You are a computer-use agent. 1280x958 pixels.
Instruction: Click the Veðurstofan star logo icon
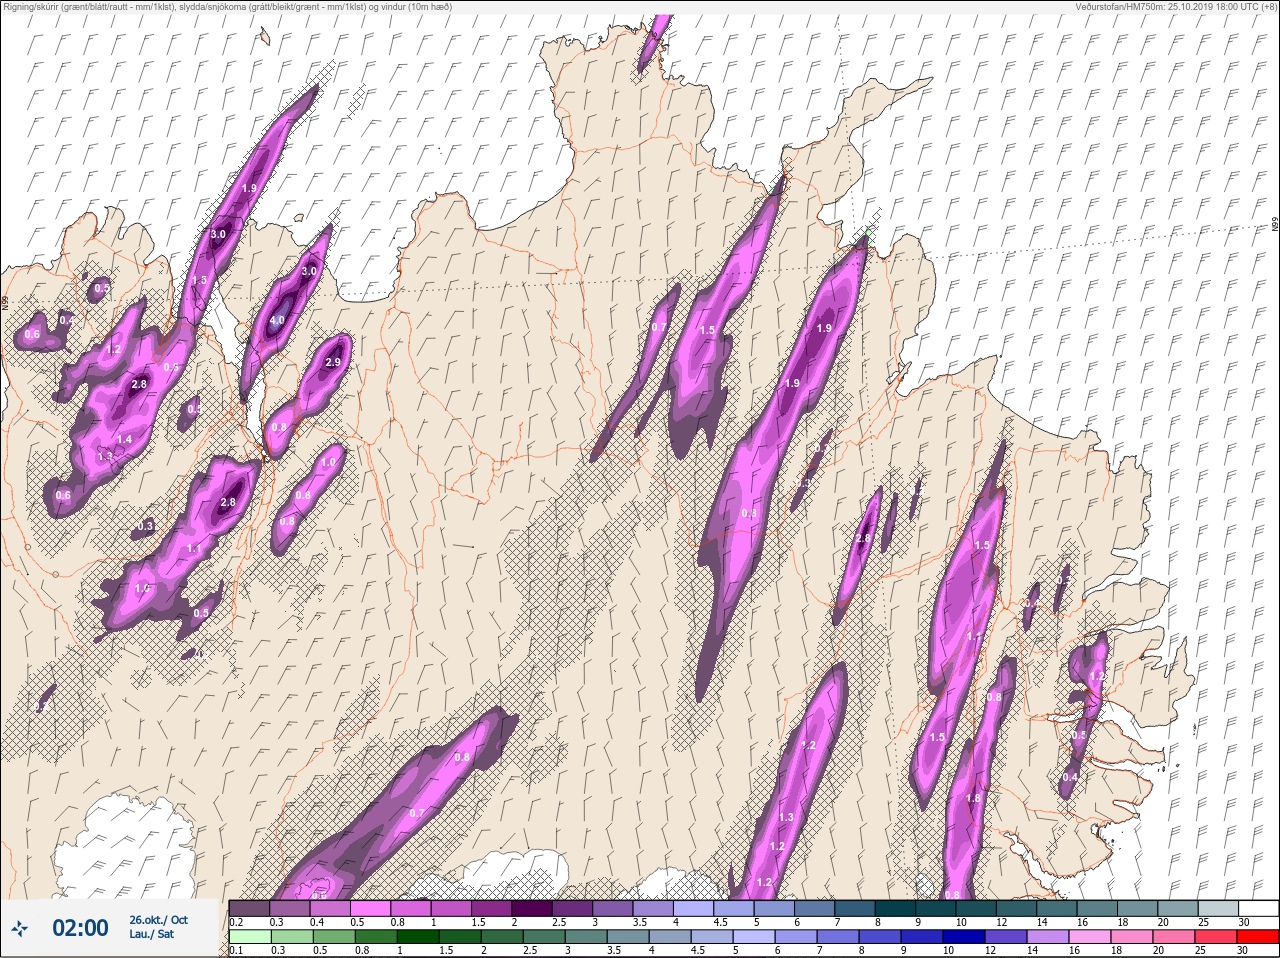point(19,930)
